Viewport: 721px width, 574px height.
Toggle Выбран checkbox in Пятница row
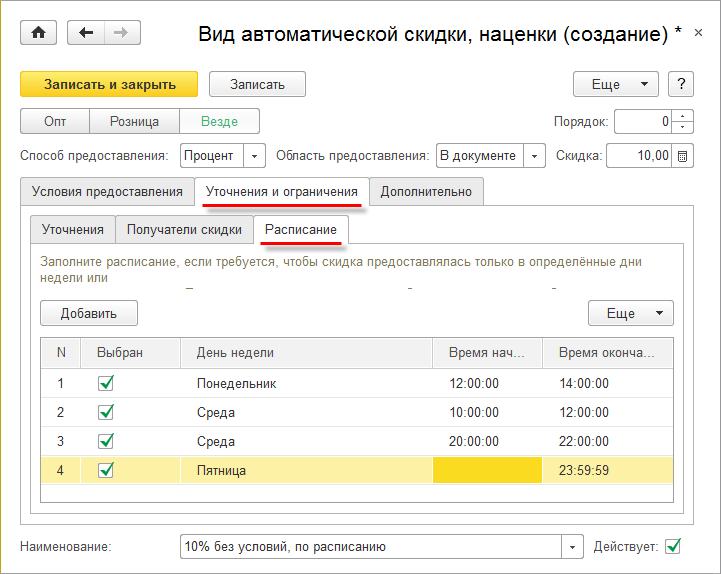pos(107,470)
